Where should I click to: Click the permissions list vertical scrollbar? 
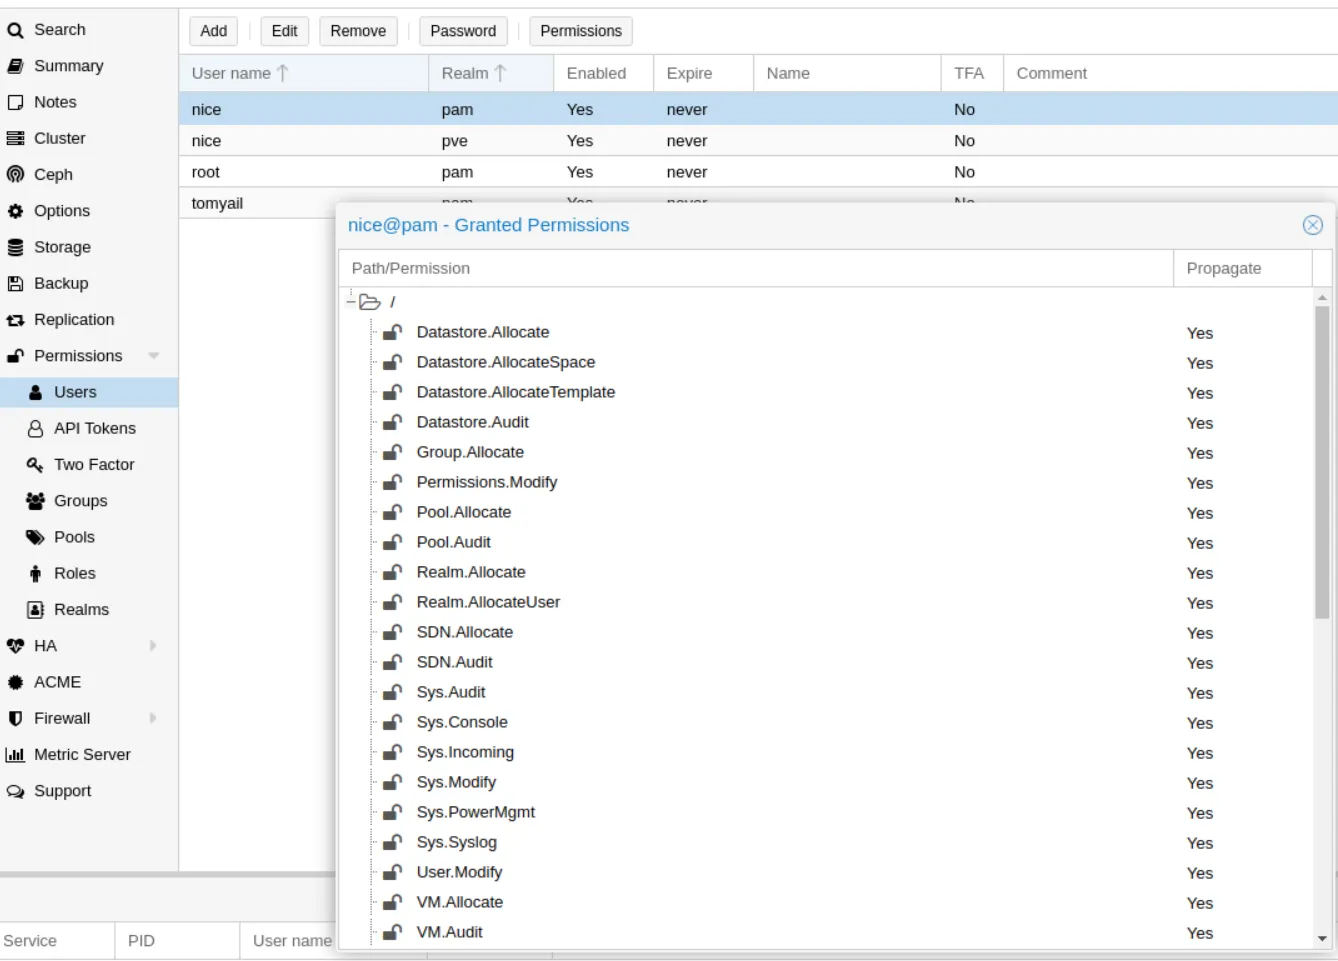[x=1322, y=460]
